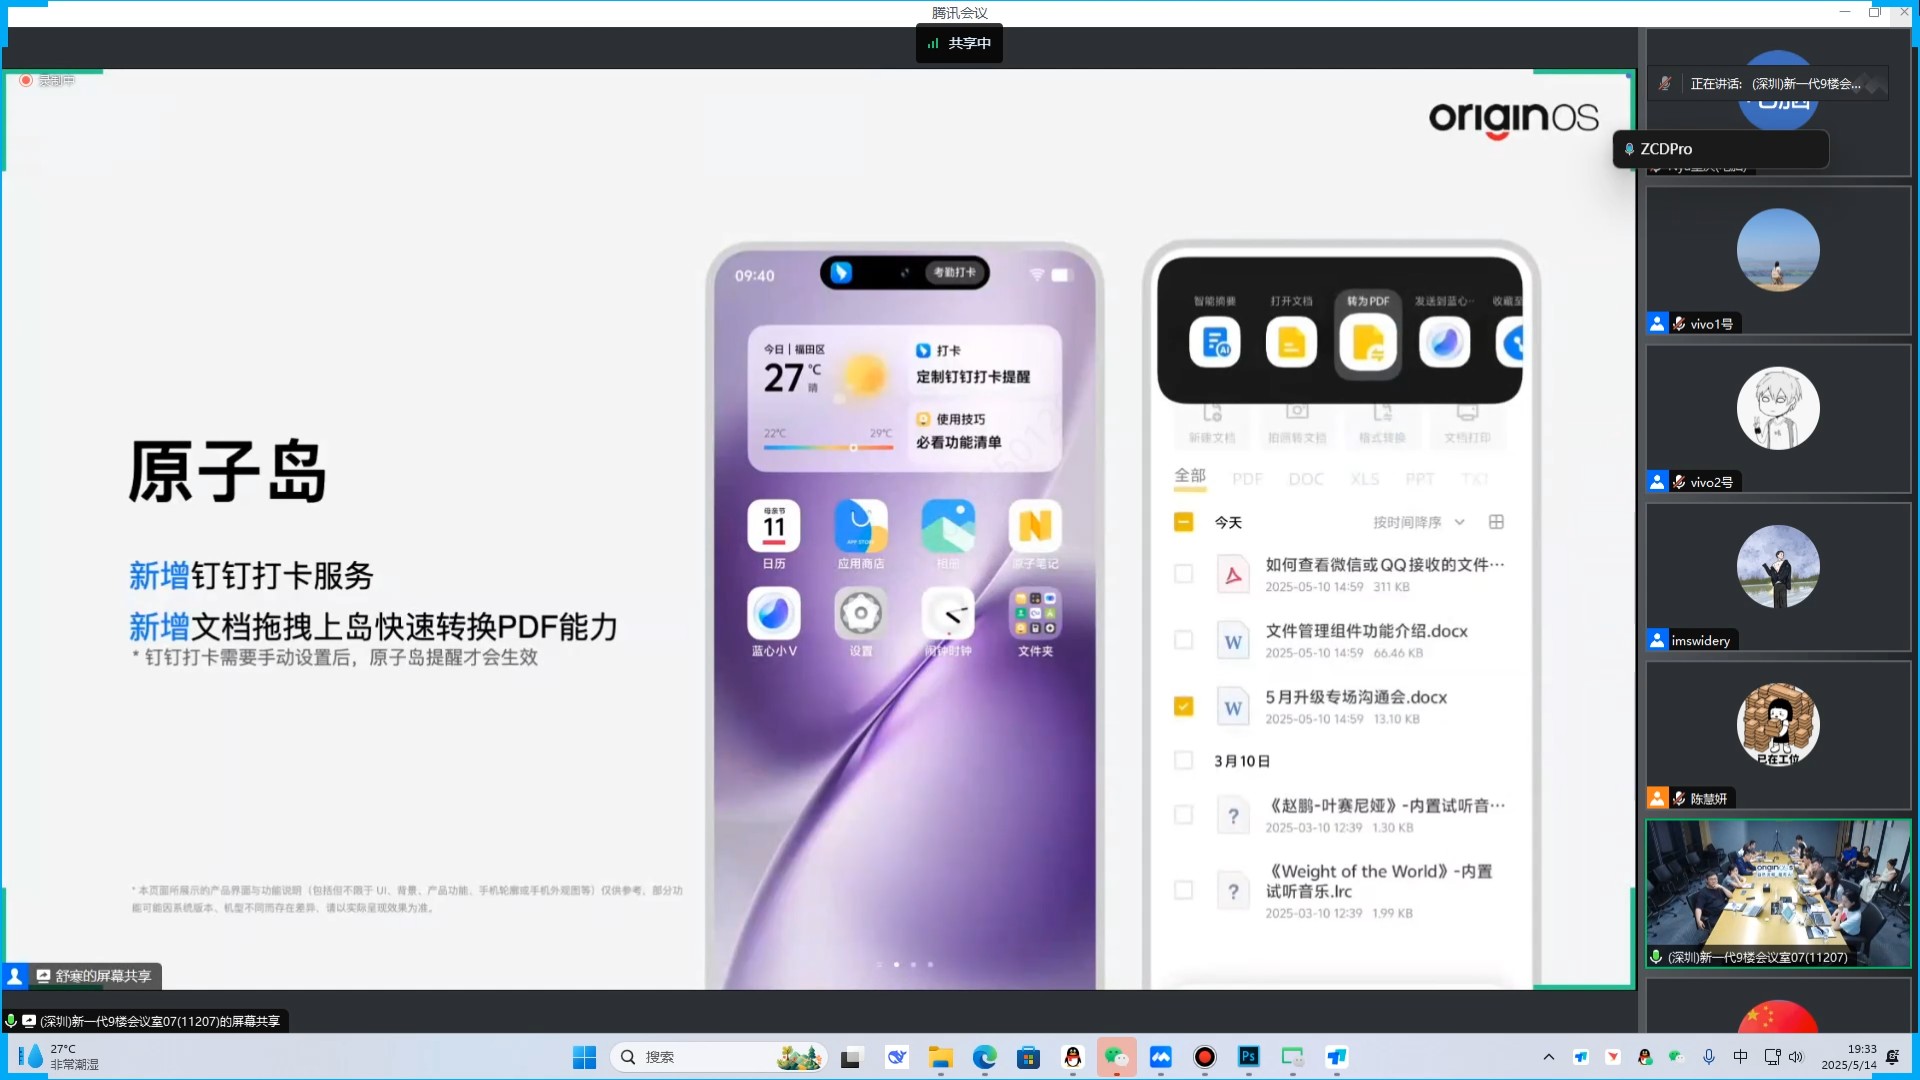Click the 定制钉钉打卡提醒 widget card
Screen dimensions: 1920x1080
click(x=986, y=365)
